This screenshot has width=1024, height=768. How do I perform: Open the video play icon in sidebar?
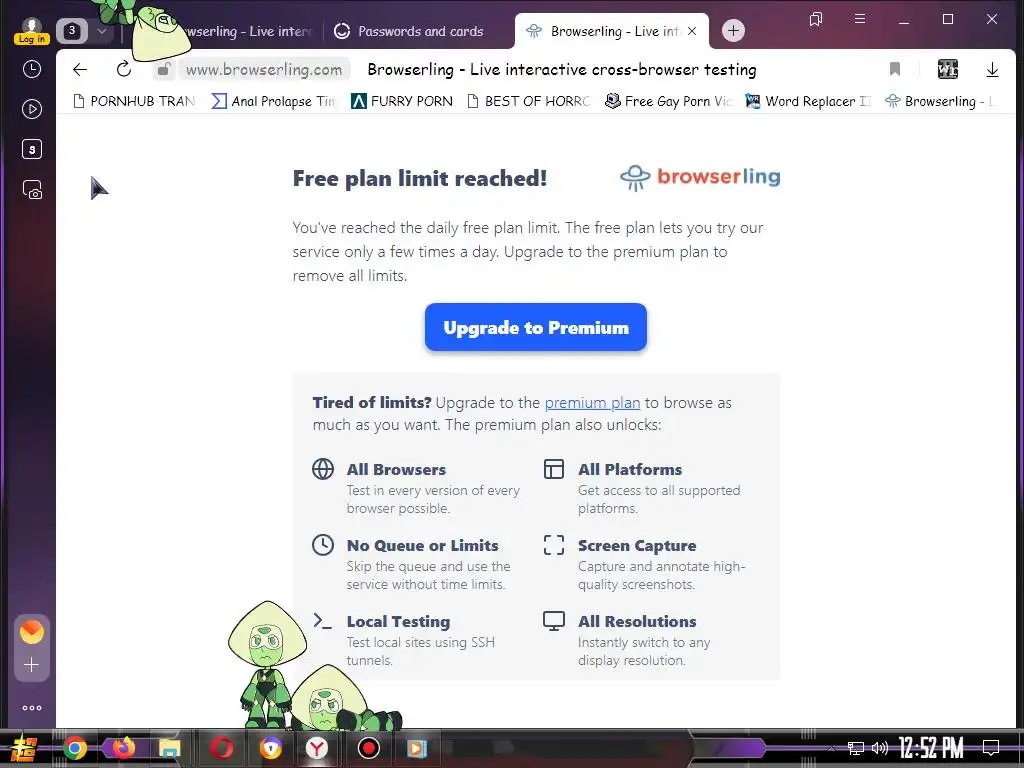[32, 109]
